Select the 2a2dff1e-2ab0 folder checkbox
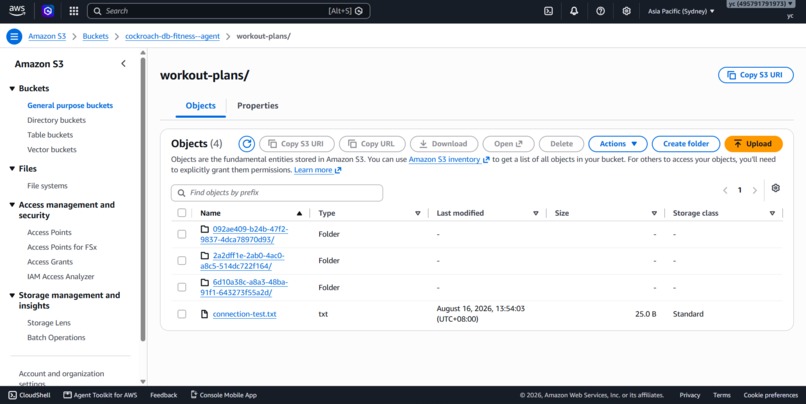 click(182, 261)
